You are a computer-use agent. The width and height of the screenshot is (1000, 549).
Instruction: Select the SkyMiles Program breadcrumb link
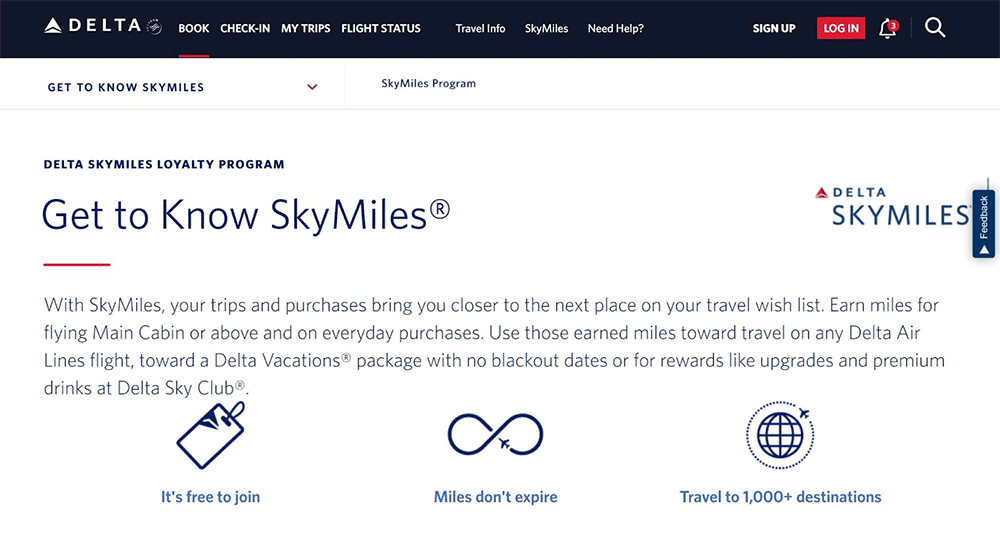pos(428,84)
